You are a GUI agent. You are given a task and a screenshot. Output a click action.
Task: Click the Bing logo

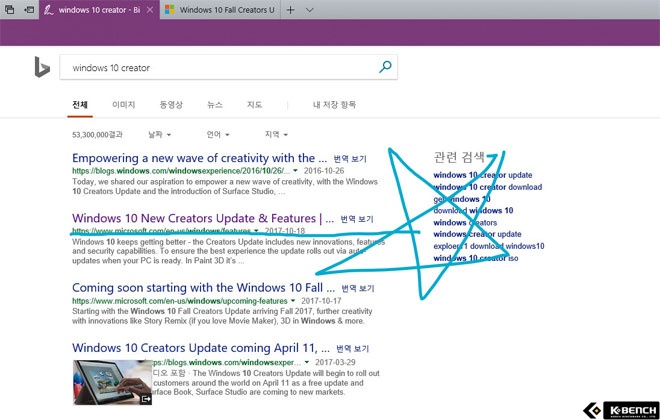[42, 67]
